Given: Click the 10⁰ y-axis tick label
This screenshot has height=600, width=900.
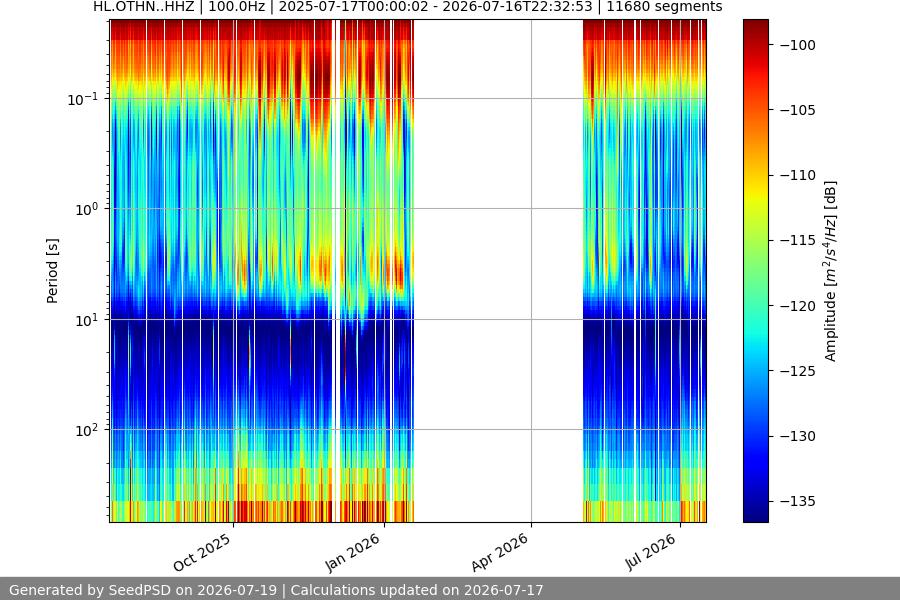Looking at the screenshot, I should click(x=86, y=210).
